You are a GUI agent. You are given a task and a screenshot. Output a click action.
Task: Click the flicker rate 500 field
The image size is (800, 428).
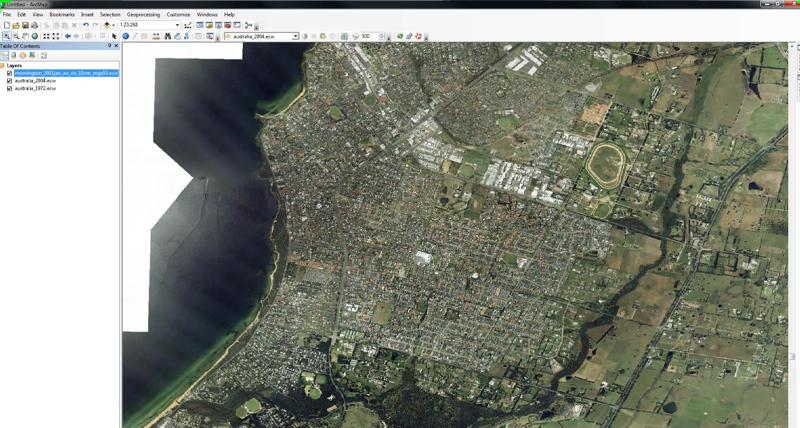369,36
